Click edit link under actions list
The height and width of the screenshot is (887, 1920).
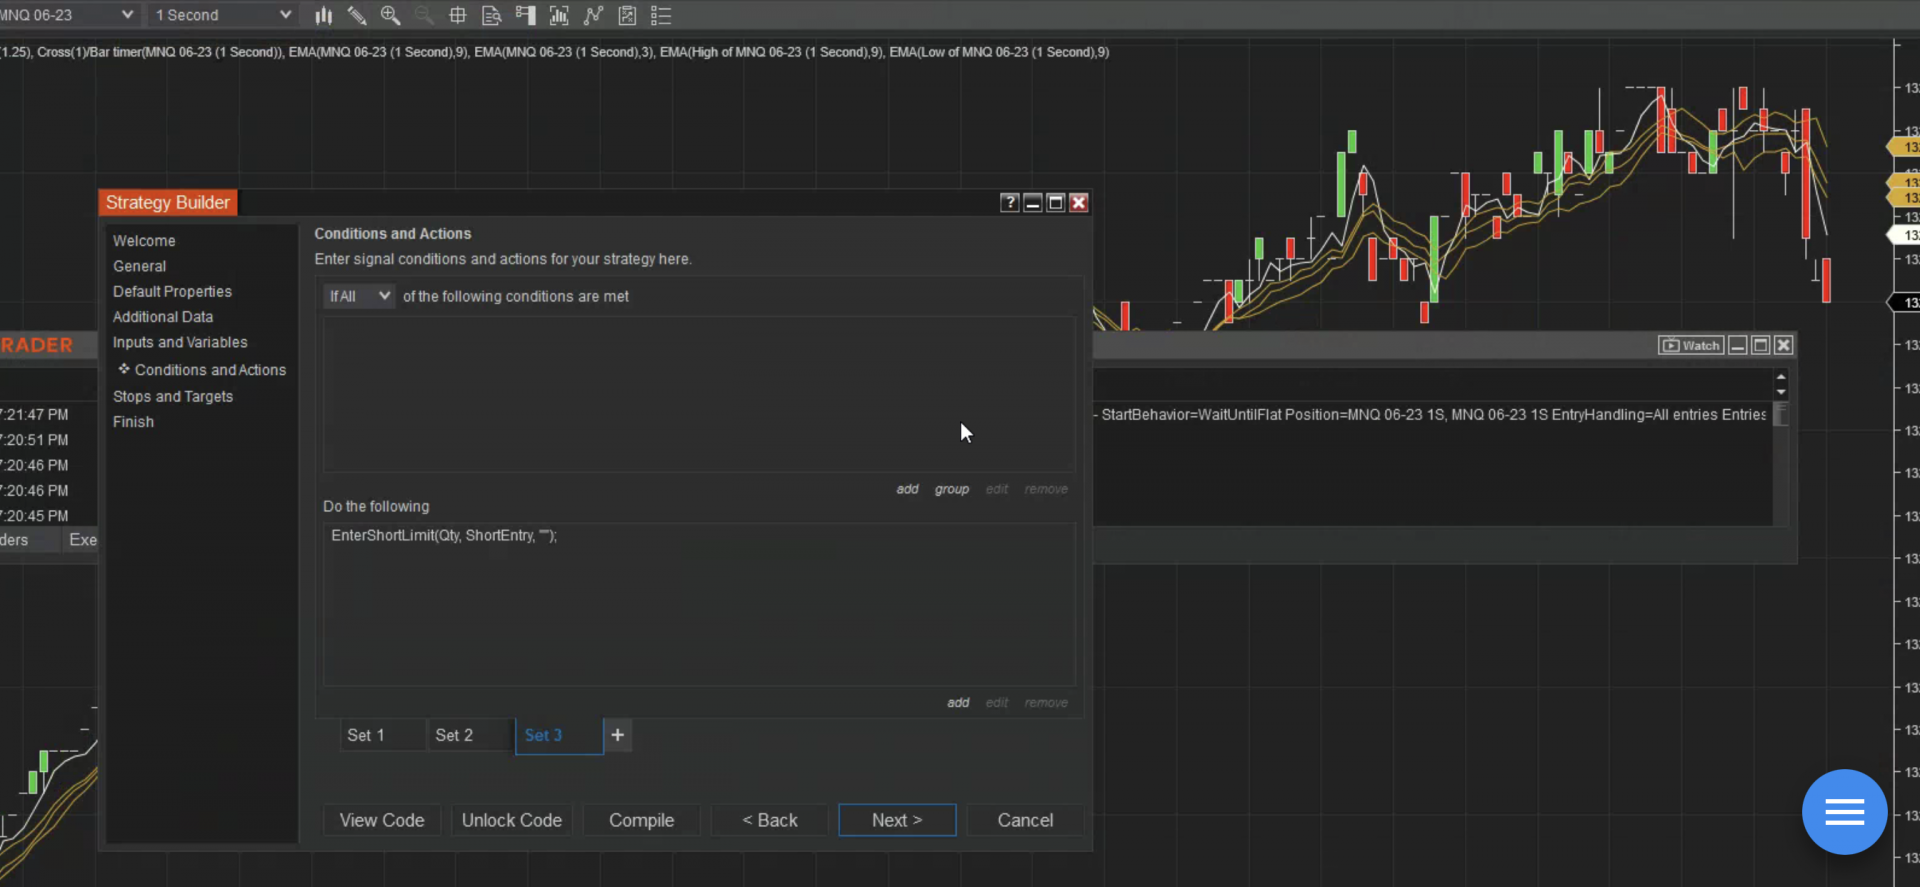click(997, 703)
